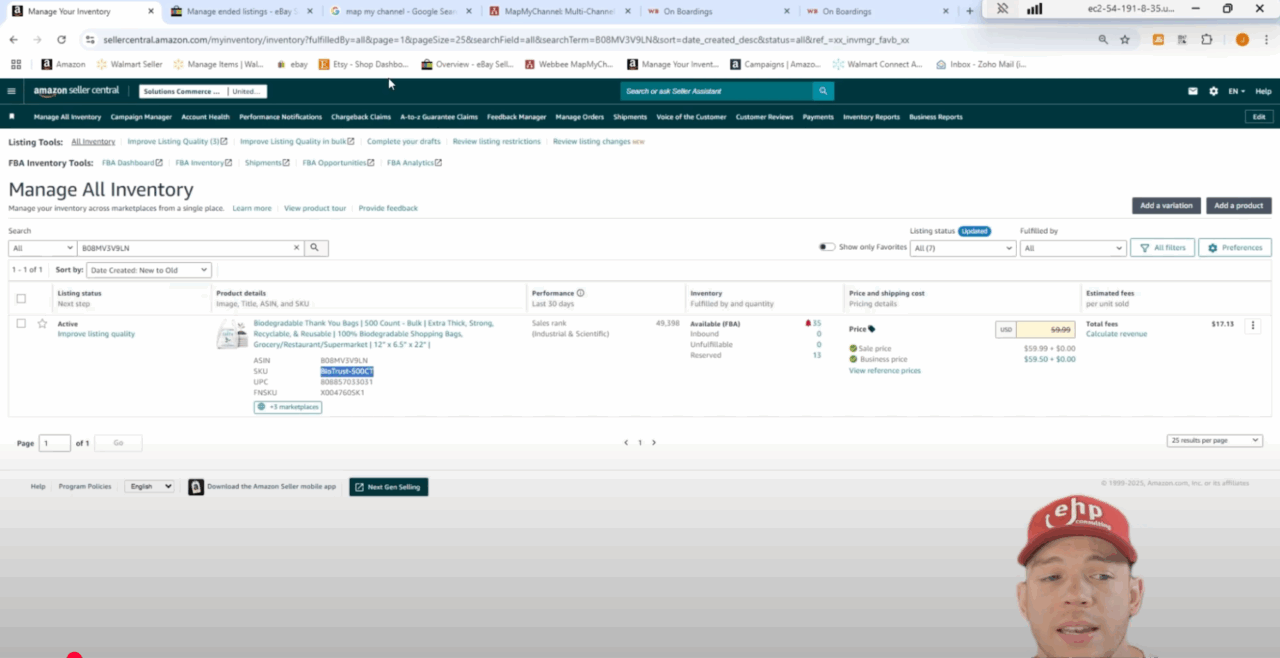The image size is (1280, 658).
Task: Open the 25 results per page dropdown
Action: click(1214, 441)
